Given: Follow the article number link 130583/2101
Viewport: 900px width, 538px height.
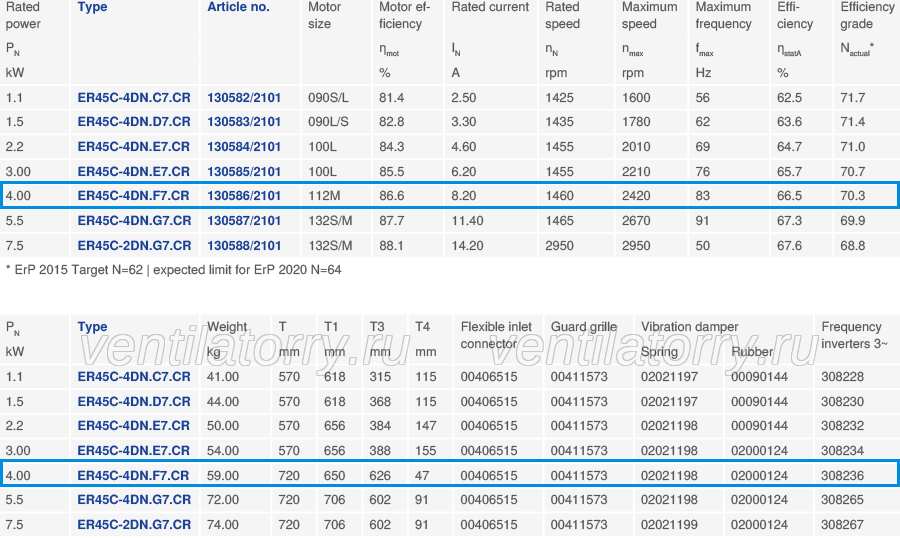Looking at the screenshot, I should coord(244,122).
